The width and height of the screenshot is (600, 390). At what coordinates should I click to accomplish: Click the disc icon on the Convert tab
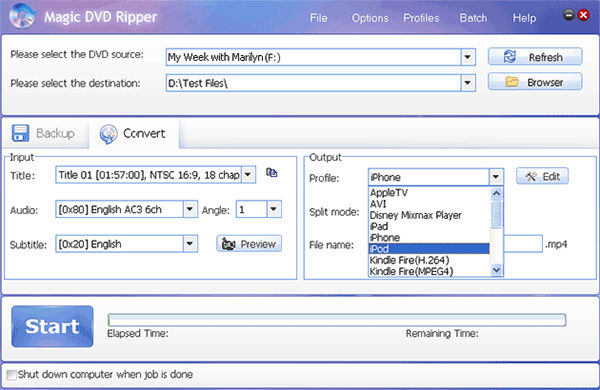(x=108, y=134)
